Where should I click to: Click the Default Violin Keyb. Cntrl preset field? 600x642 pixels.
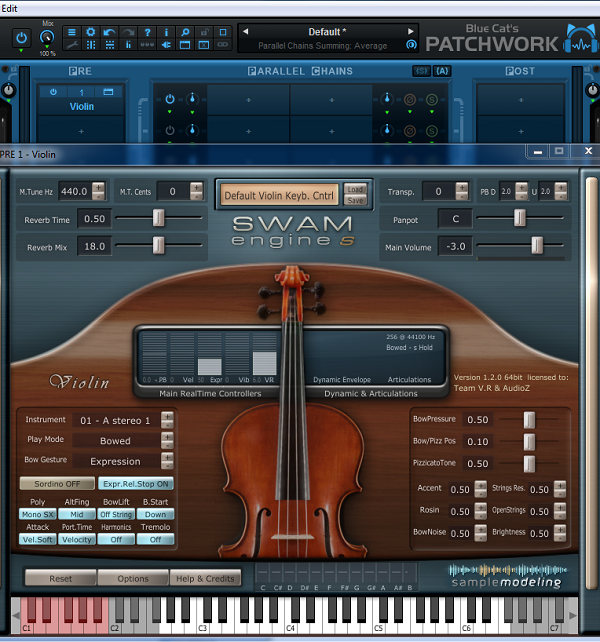[x=279, y=195]
